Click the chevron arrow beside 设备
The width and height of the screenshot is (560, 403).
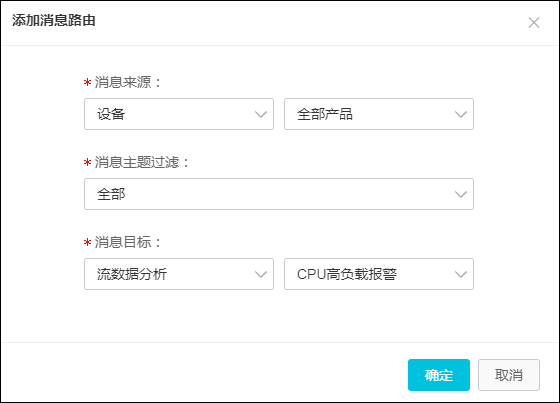pos(261,114)
